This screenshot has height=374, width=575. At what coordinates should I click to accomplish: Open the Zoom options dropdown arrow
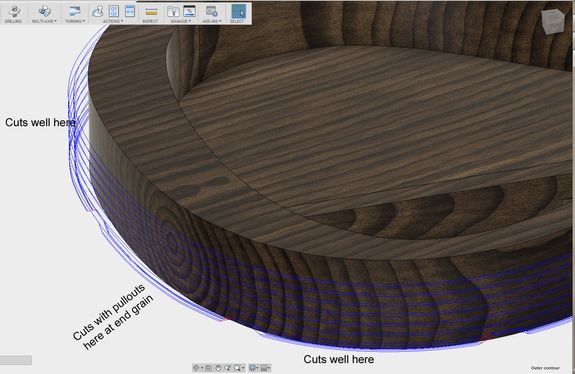pyautogui.click(x=243, y=367)
